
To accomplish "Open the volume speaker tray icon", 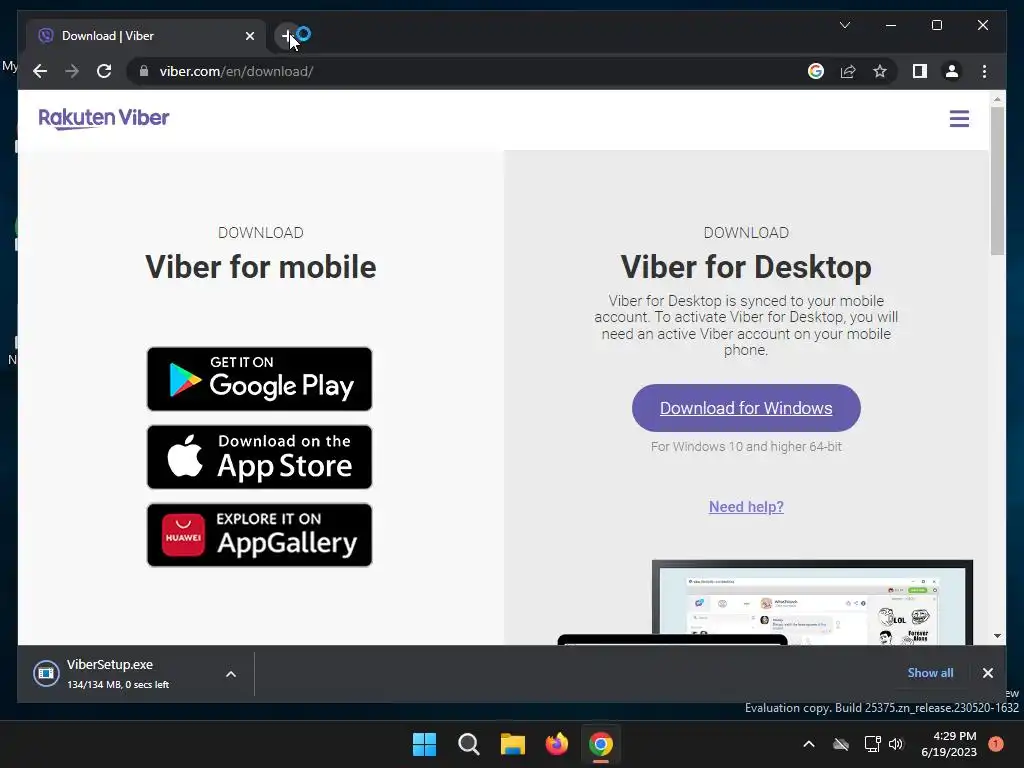I will [896, 744].
